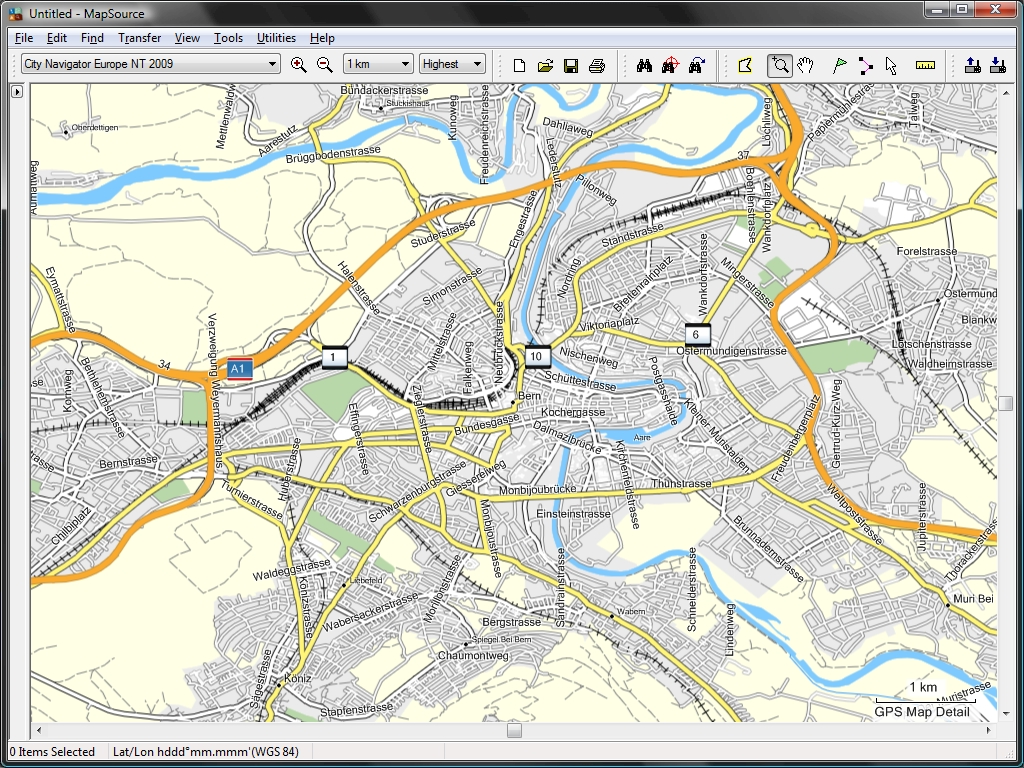Click the vertical scrollbar thumb beside the map
Image resolution: width=1024 pixels, height=768 pixels.
(1005, 404)
